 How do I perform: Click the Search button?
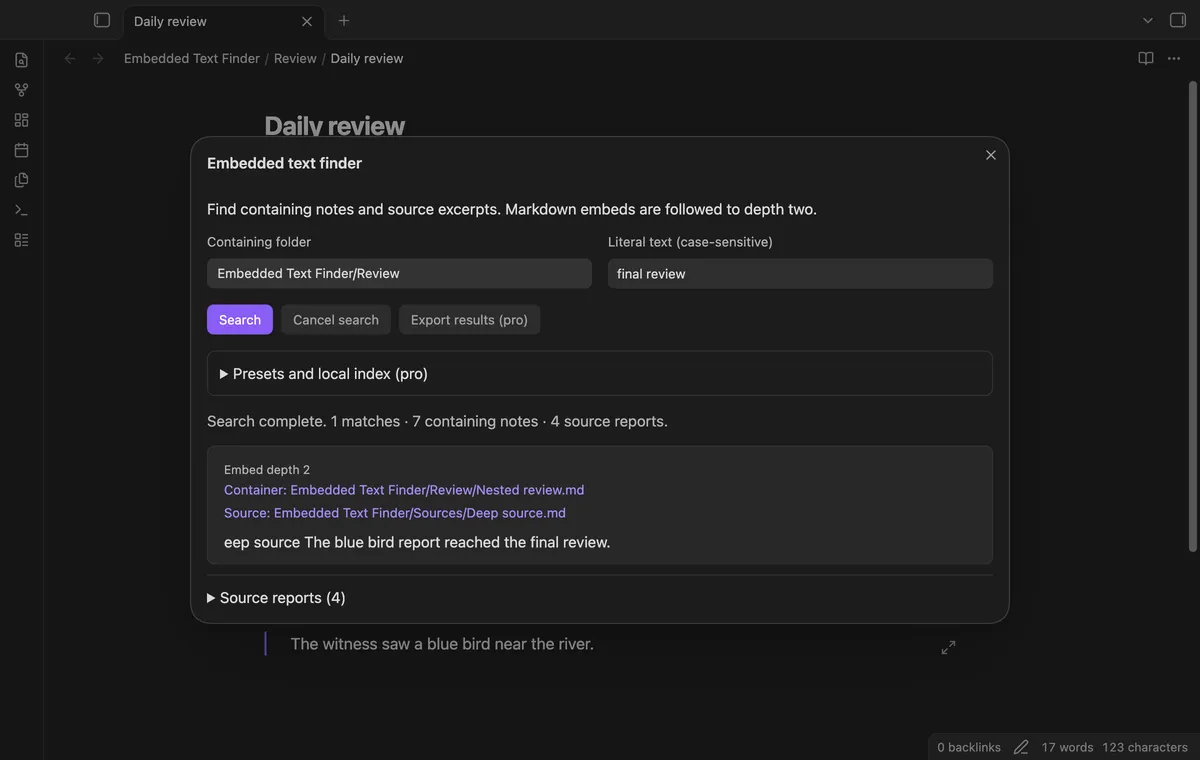coord(240,320)
